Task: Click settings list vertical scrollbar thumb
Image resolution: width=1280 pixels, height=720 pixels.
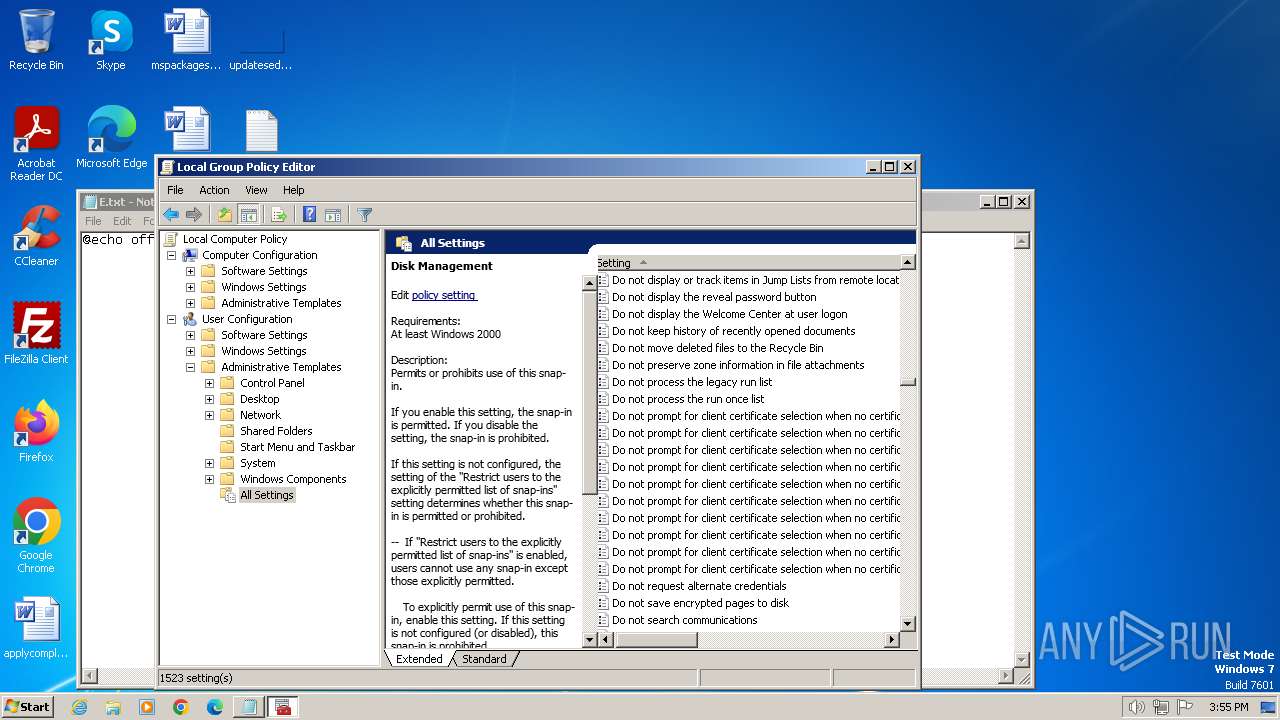Action: [907, 382]
